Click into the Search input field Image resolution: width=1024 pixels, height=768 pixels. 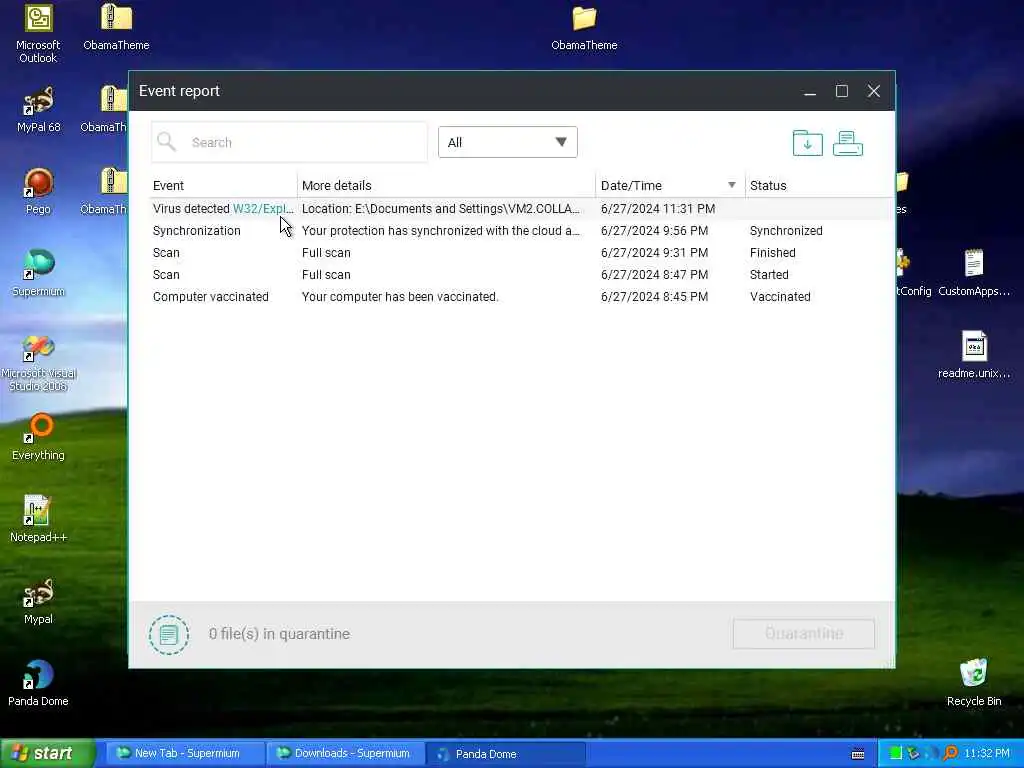point(289,142)
